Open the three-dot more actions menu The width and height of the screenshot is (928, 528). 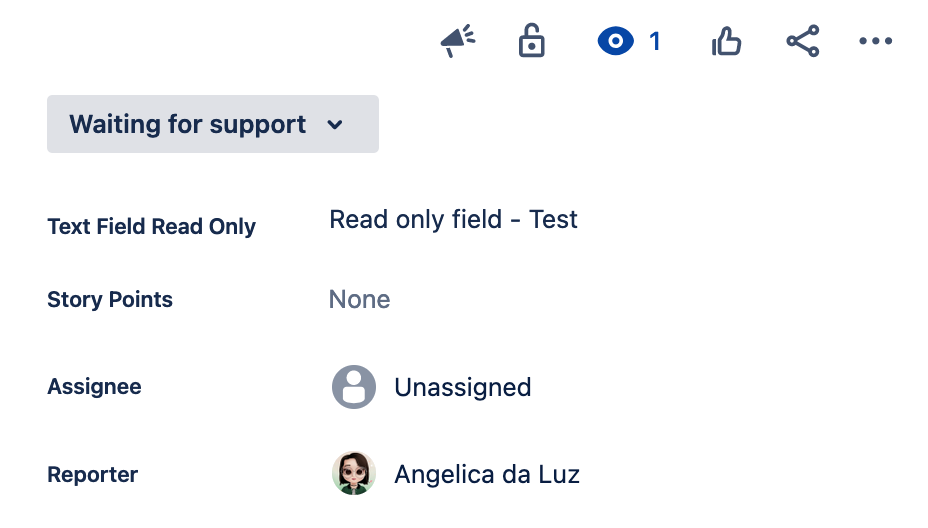[875, 42]
